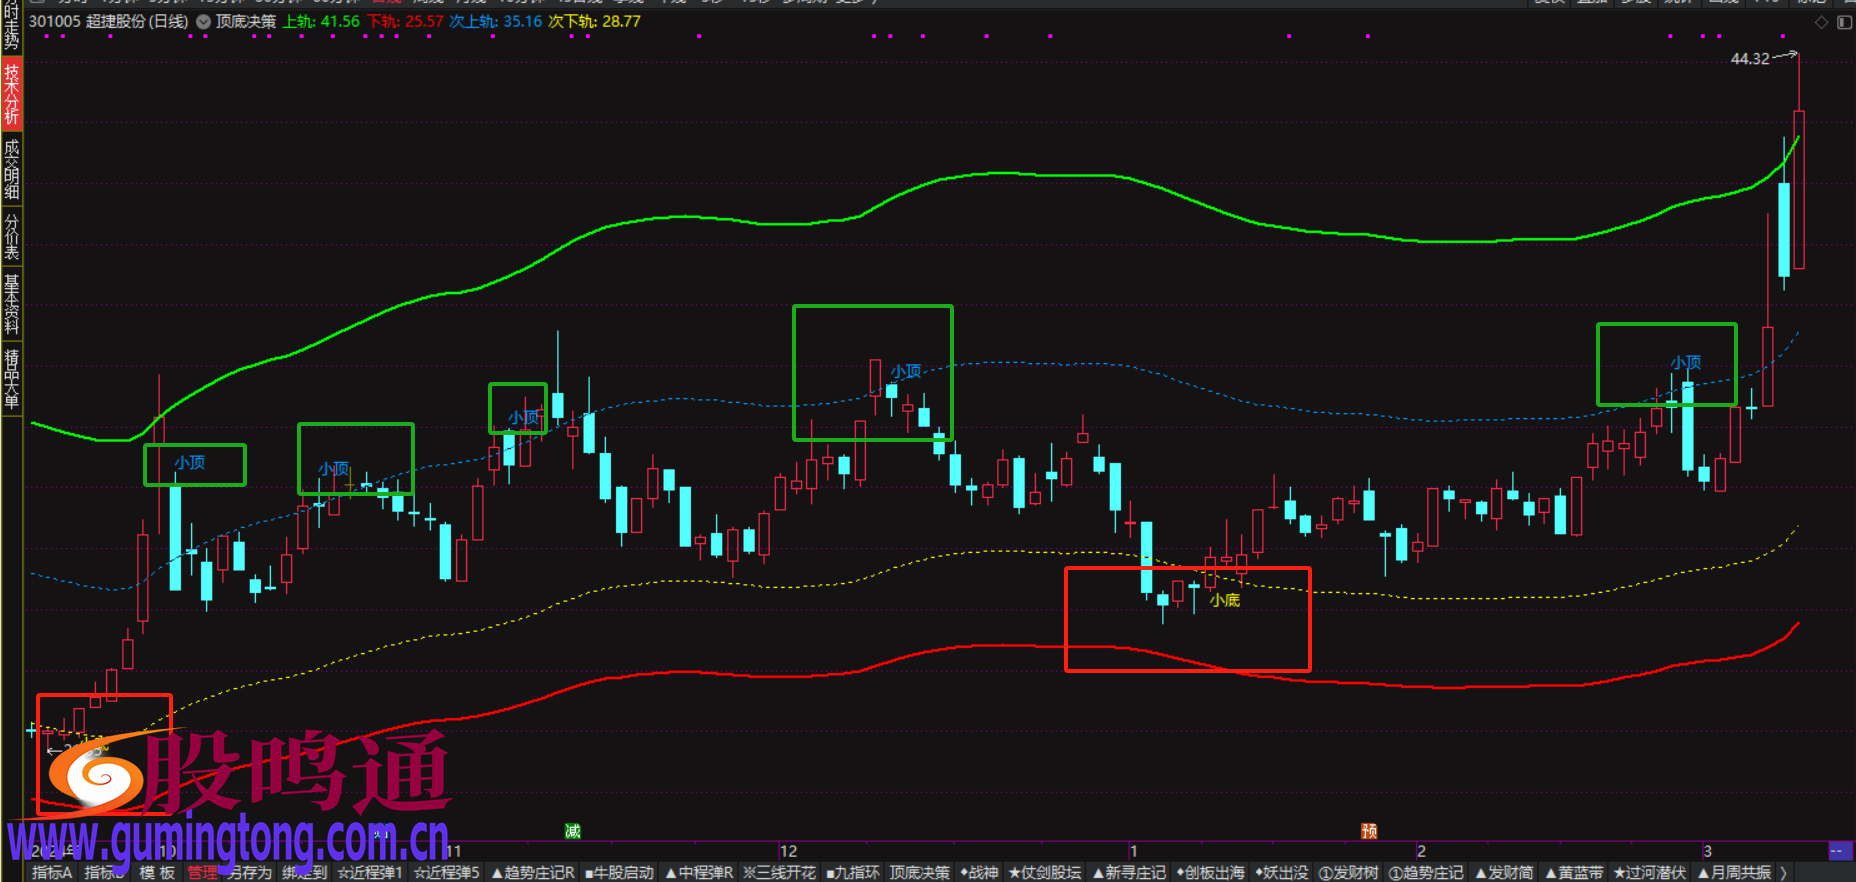Image resolution: width=1856 pixels, height=882 pixels.
Task: Select ★仗剑股坛 indicator
Action: tap(1044, 873)
